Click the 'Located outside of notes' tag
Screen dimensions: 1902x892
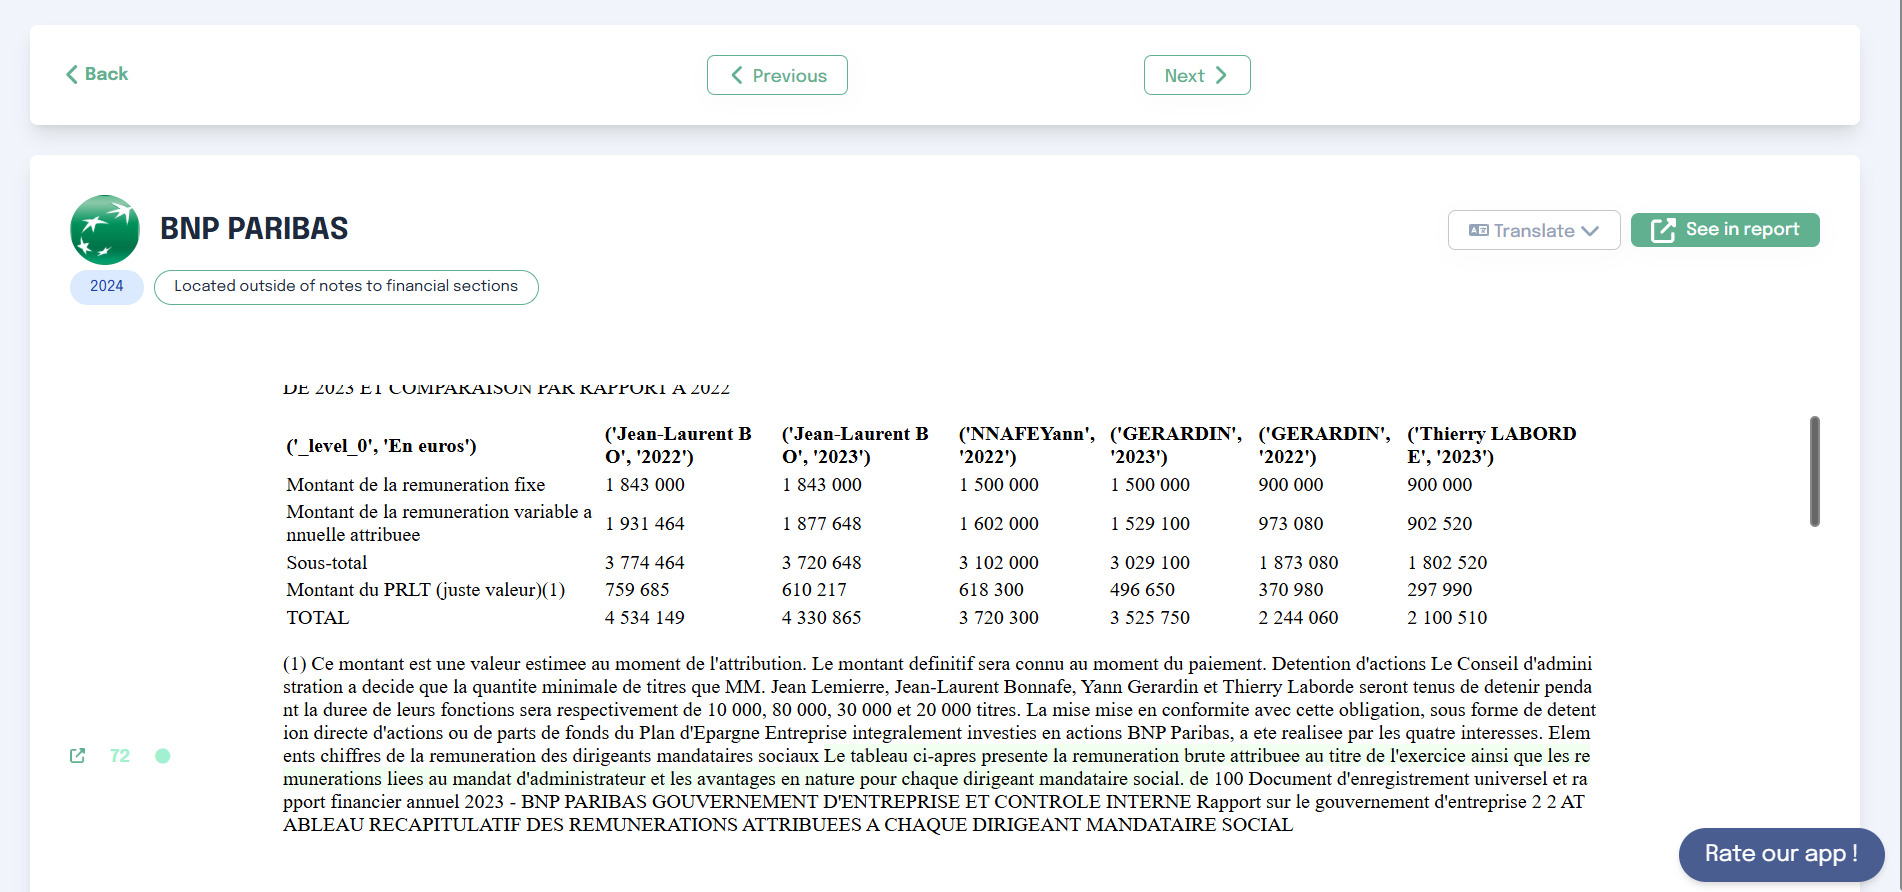tap(346, 287)
